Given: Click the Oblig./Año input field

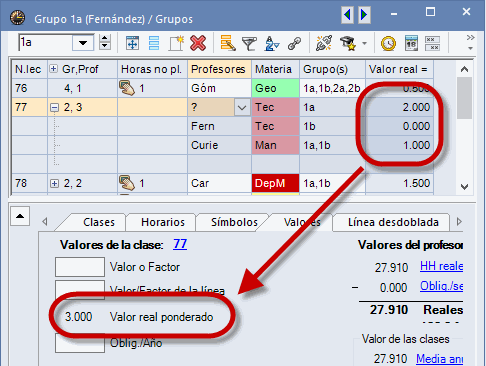Looking at the screenshot, I should pos(80,343).
